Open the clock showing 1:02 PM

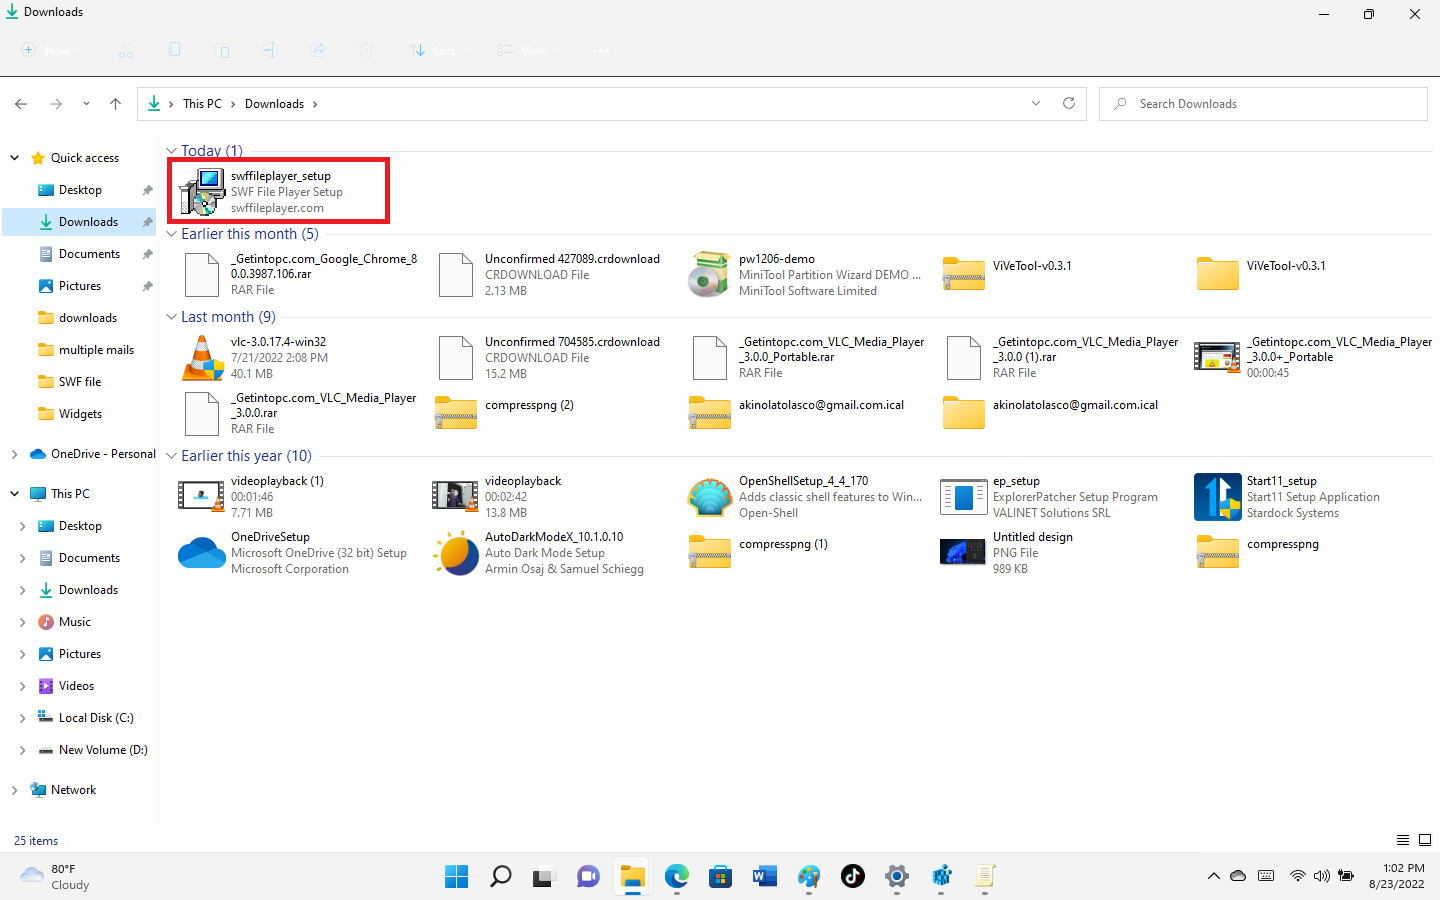1397,876
